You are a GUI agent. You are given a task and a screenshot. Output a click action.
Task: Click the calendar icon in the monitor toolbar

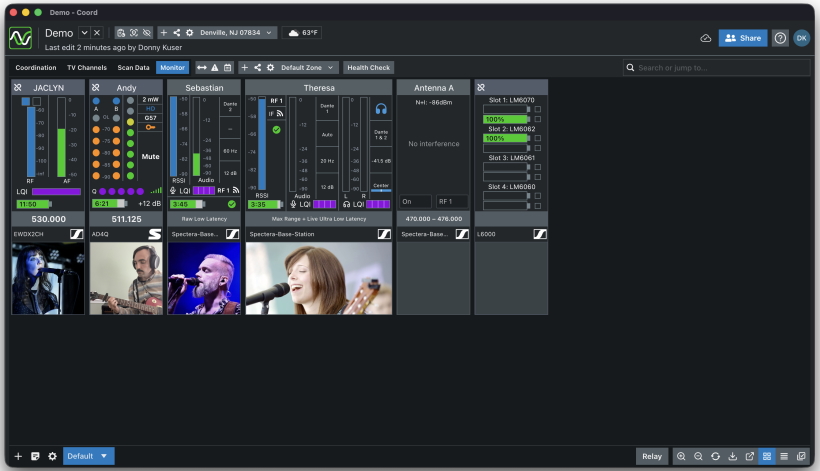pos(227,67)
